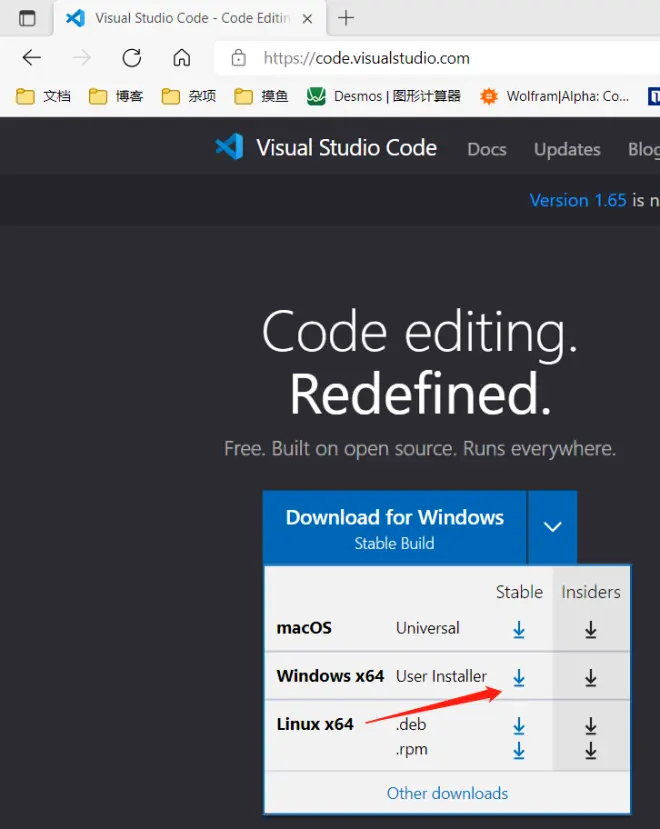Image resolution: width=660 pixels, height=829 pixels.
Task: Download macOS Universal Insiders build
Action: pos(591,629)
